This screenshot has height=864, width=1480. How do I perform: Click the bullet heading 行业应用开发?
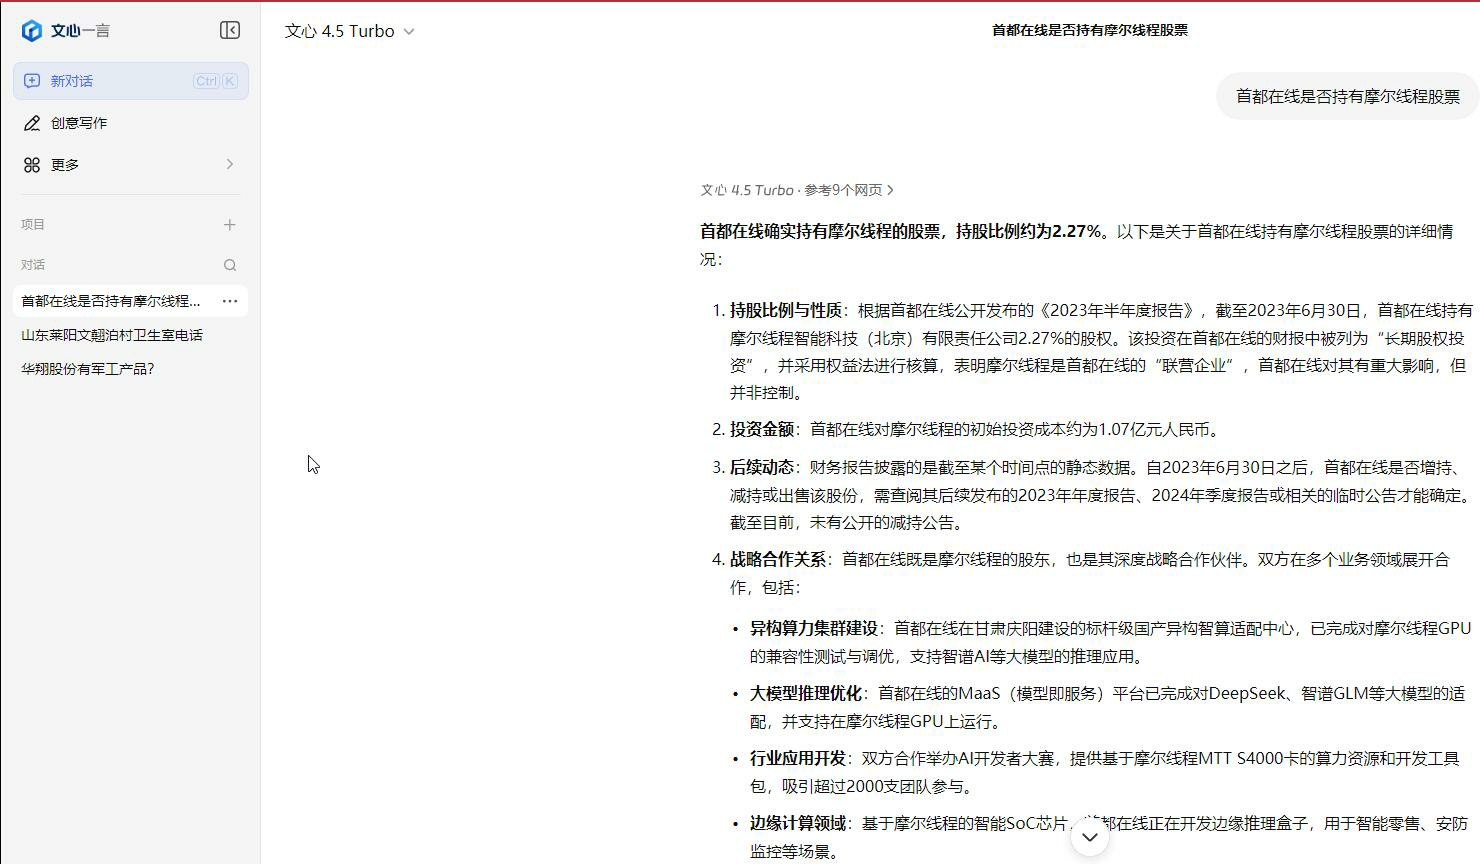click(x=798, y=758)
